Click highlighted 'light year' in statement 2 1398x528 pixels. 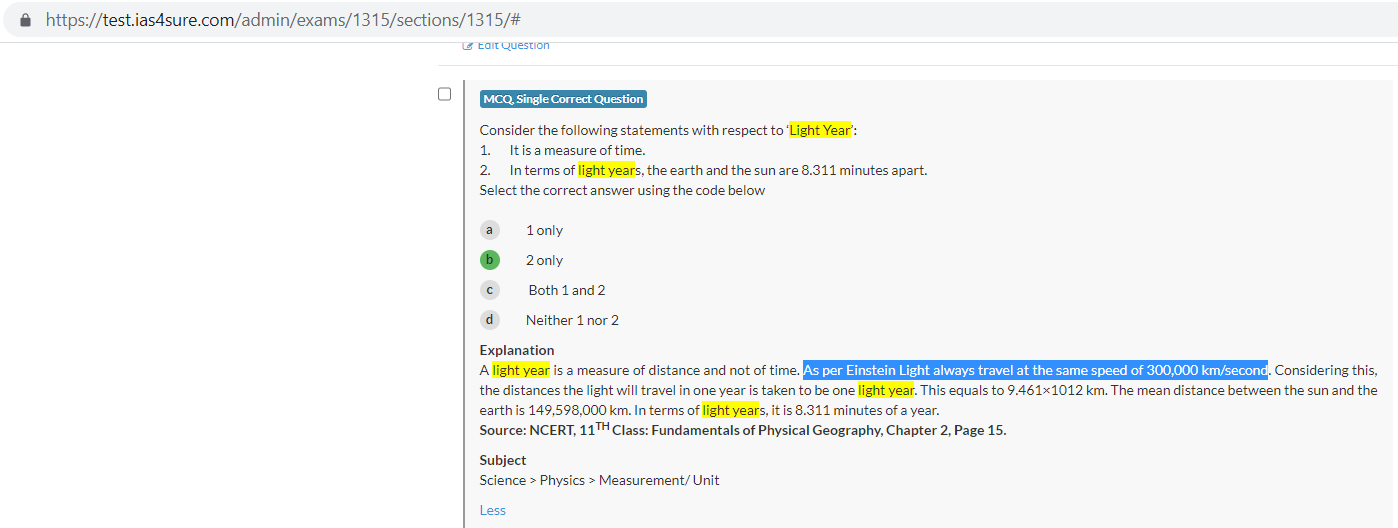coord(606,170)
